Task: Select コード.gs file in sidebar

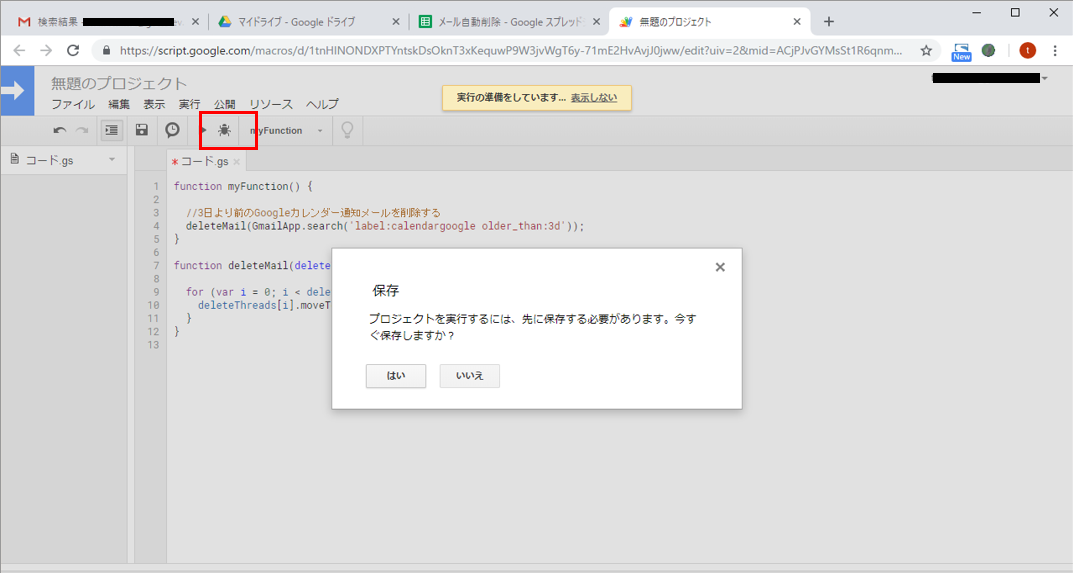Action: (50, 160)
